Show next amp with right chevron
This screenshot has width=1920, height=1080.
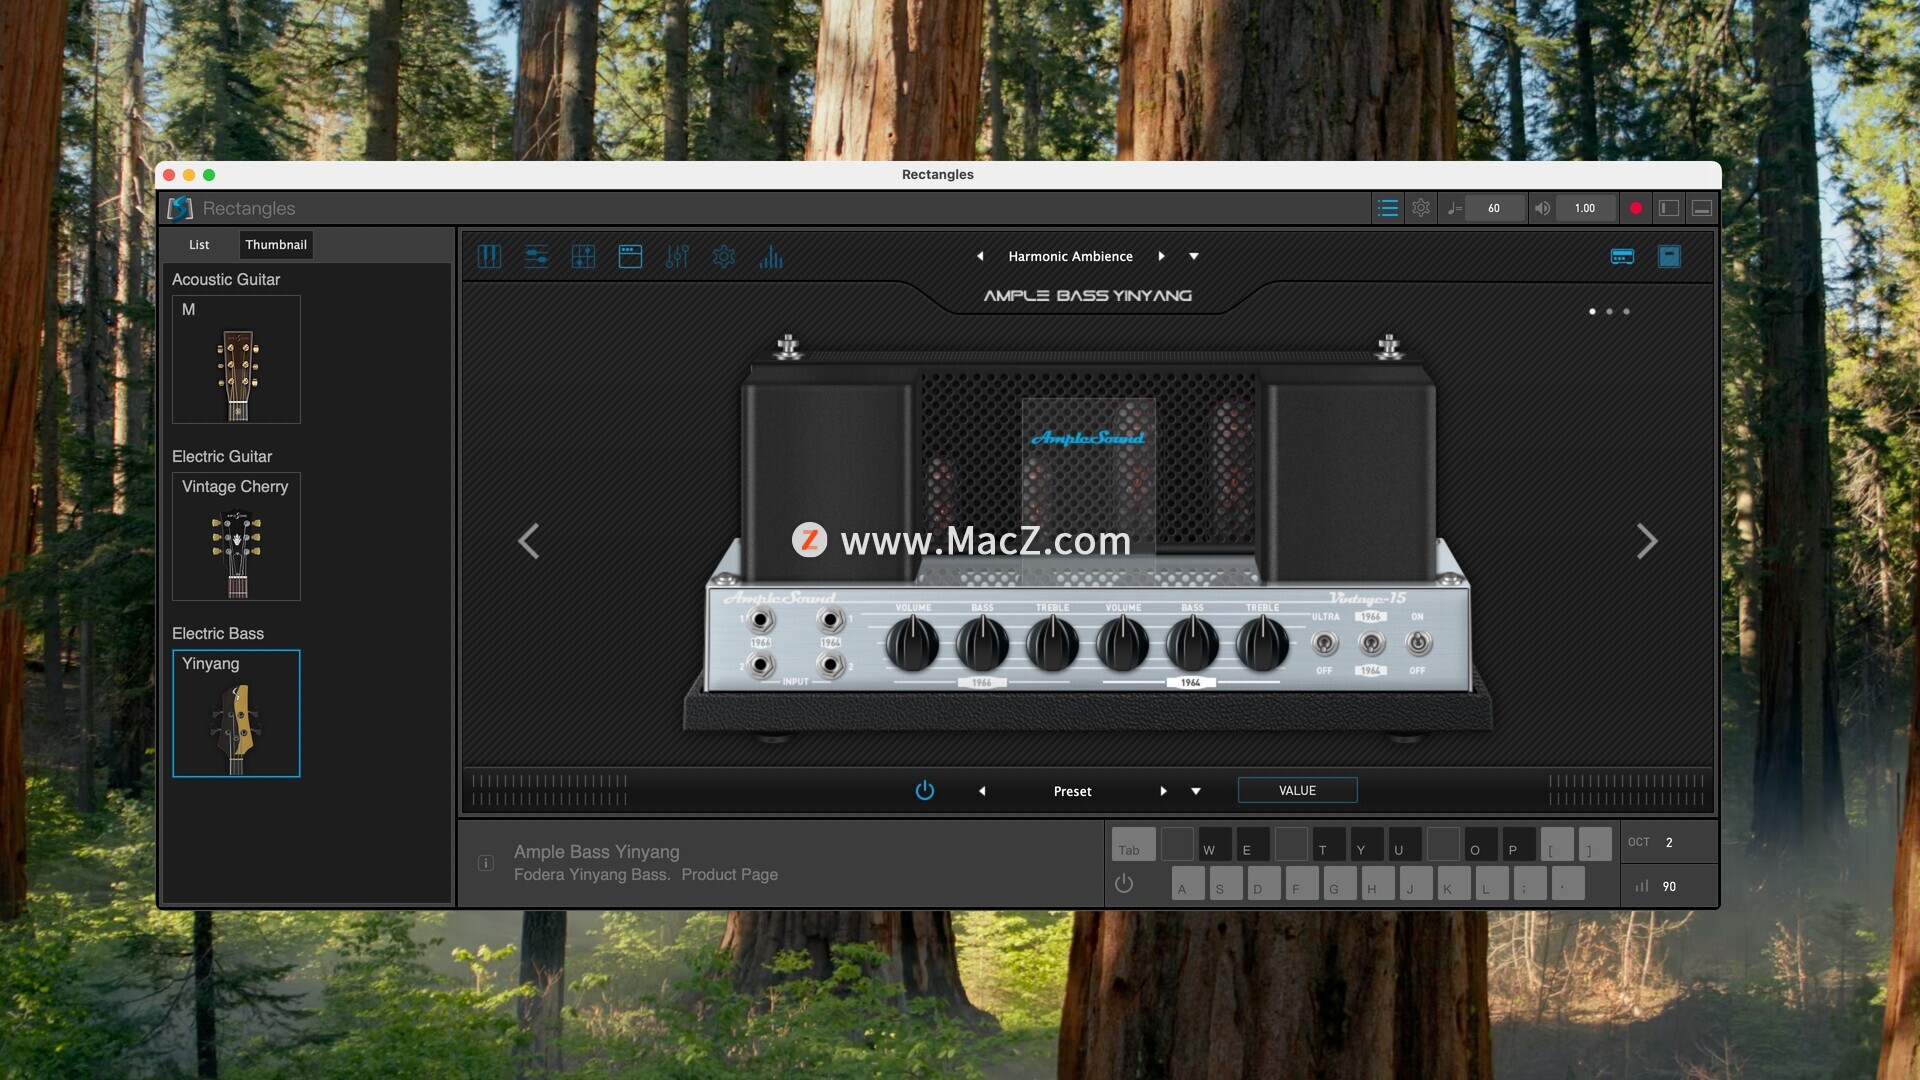1647,541
